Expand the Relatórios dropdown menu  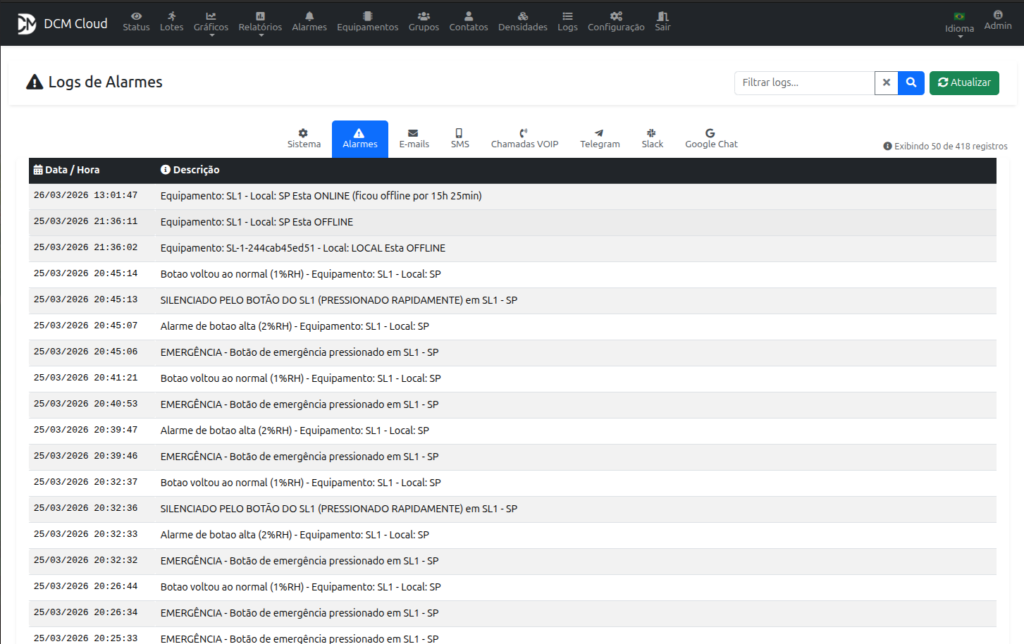pyautogui.click(x=260, y=23)
